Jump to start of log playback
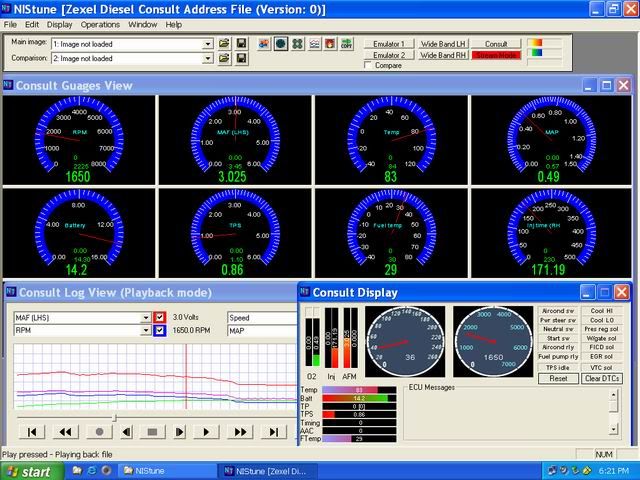 click(x=32, y=431)
